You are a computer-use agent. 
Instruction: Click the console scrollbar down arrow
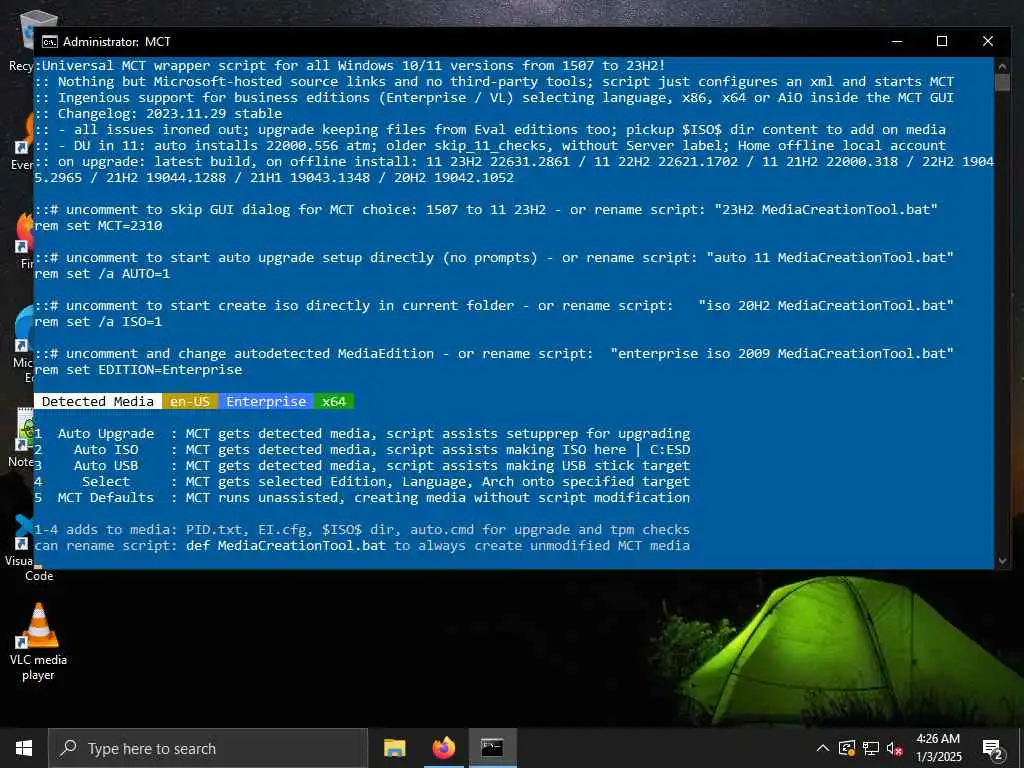point(1002,561)
